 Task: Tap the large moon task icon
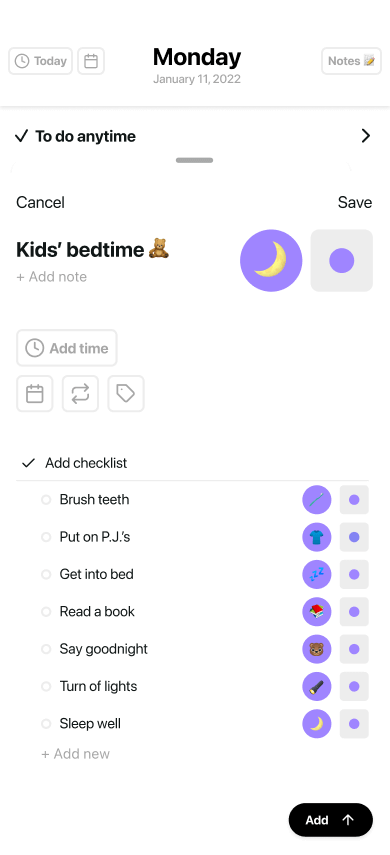pos(271,261)
